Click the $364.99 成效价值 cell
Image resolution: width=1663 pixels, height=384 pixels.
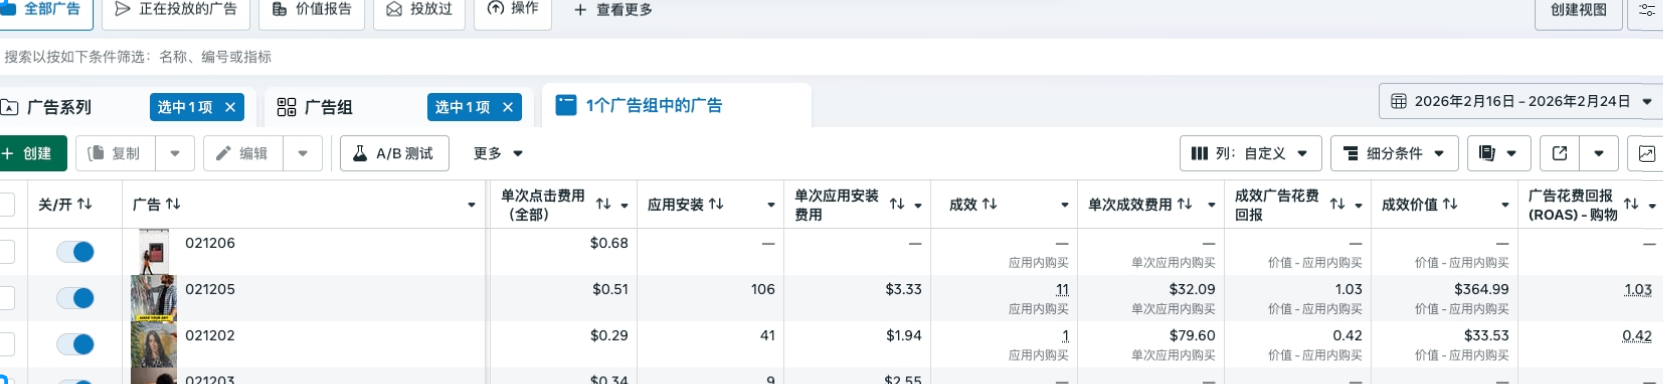(1481, 289)
